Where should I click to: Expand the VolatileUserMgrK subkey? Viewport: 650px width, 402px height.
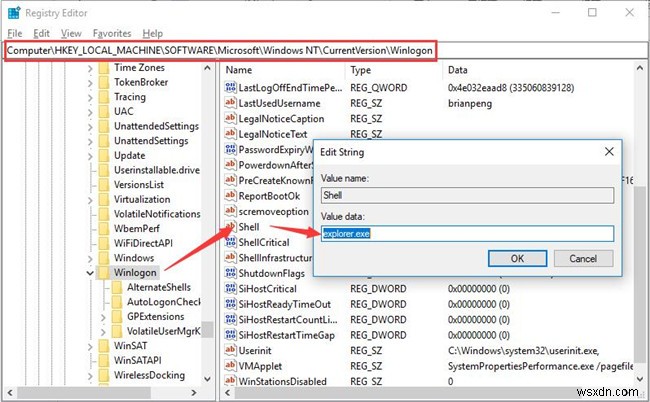[x=103, y=332]
